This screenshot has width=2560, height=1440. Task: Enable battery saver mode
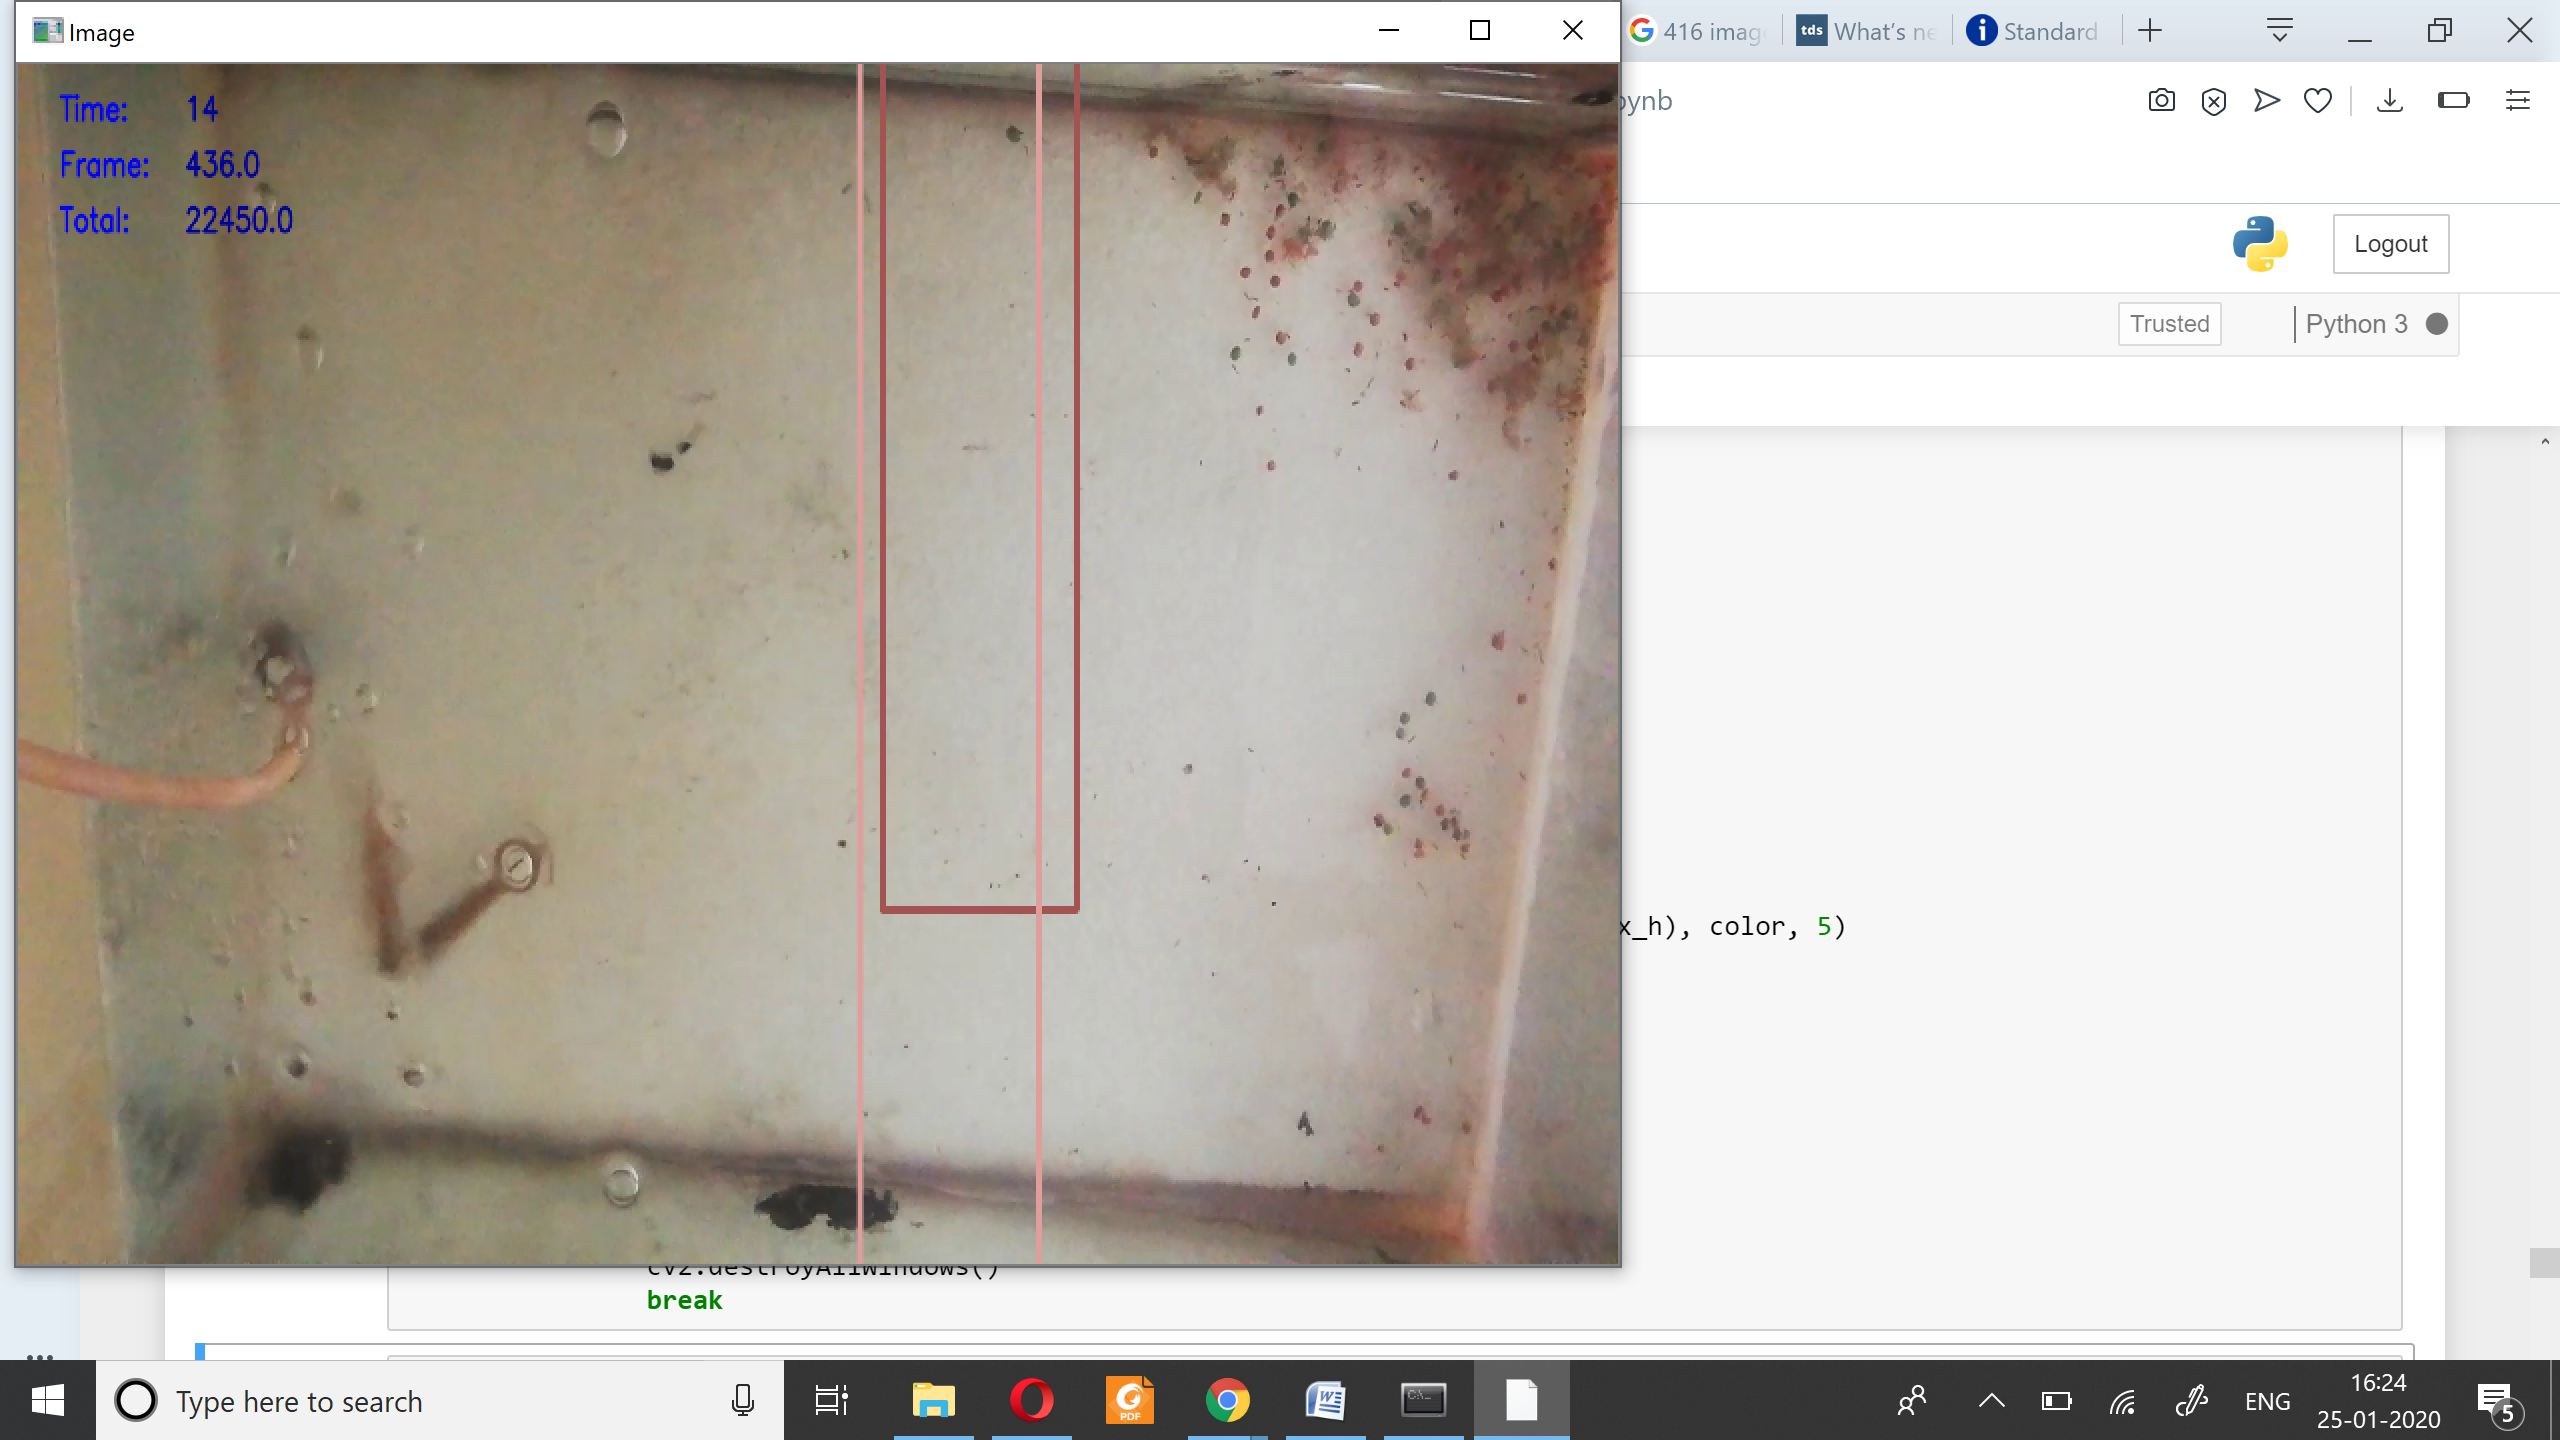click(2454, 100)
